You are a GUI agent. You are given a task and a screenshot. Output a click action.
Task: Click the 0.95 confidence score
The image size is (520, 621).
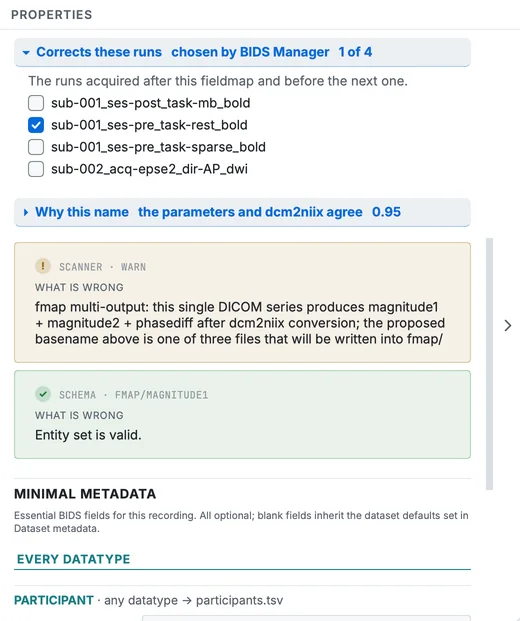(x=386, y=212)
